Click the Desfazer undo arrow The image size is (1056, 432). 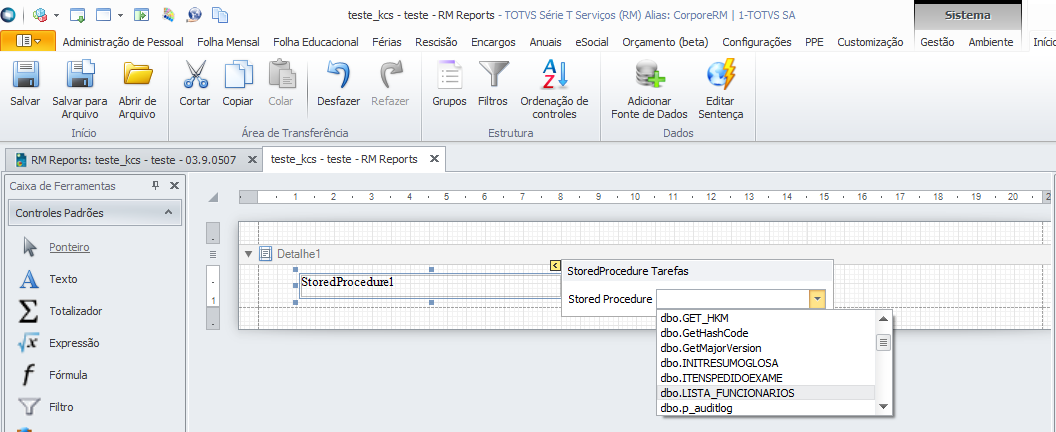(339, 74)
